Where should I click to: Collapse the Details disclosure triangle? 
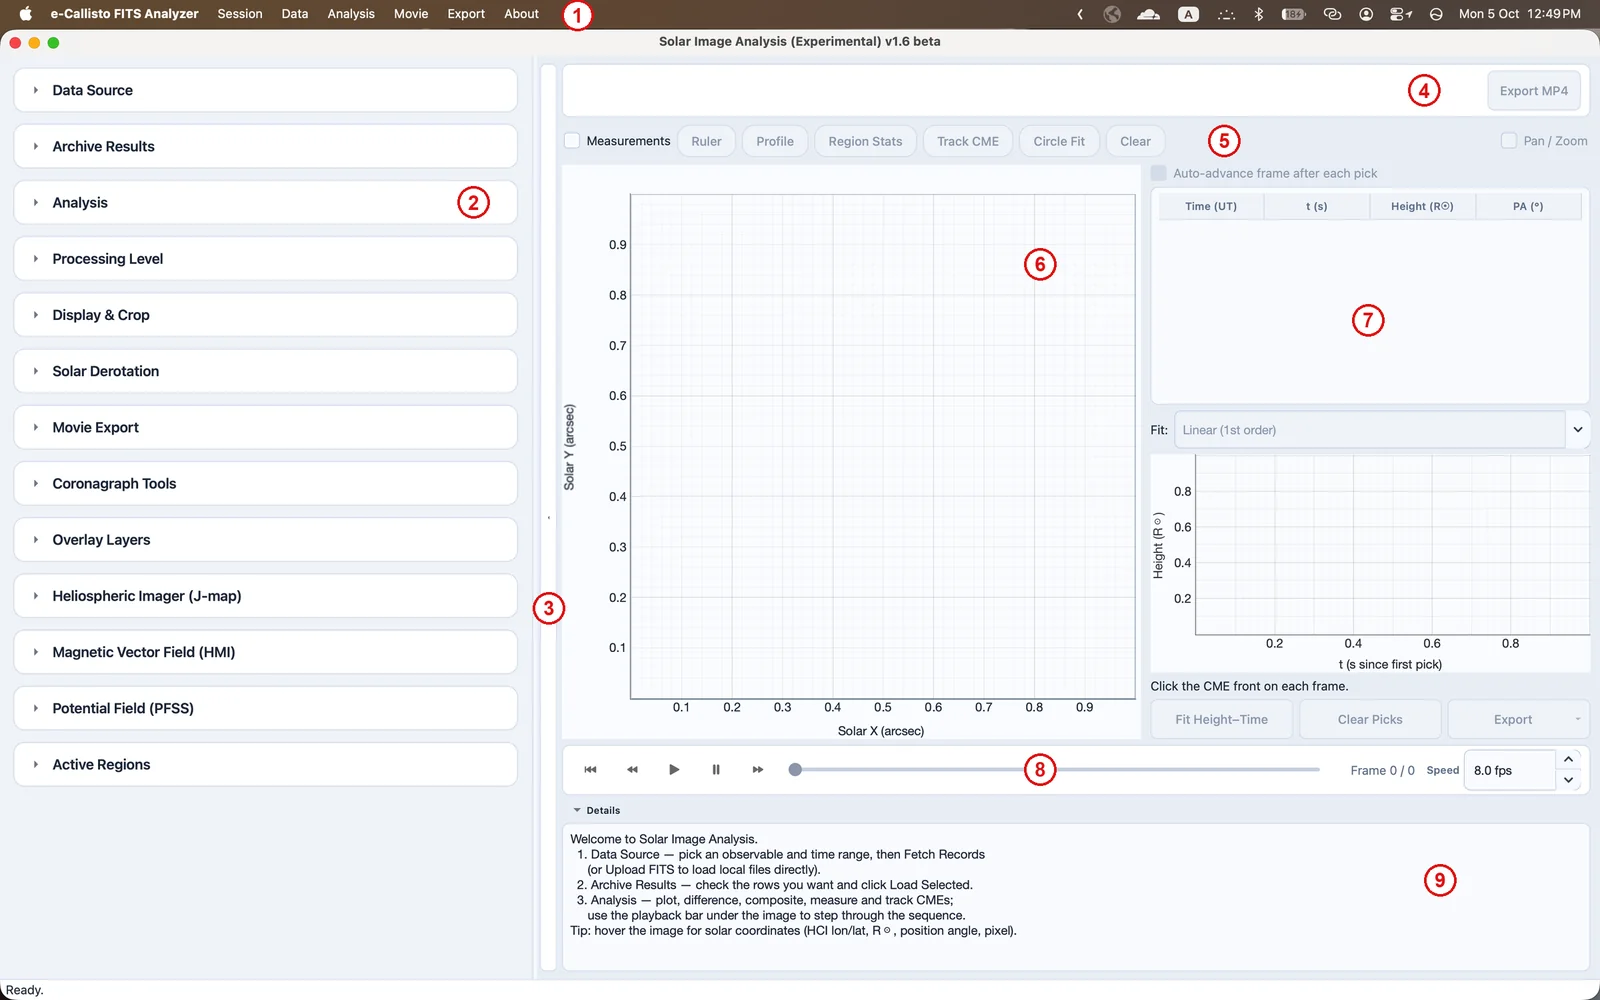tap(577, 810)
